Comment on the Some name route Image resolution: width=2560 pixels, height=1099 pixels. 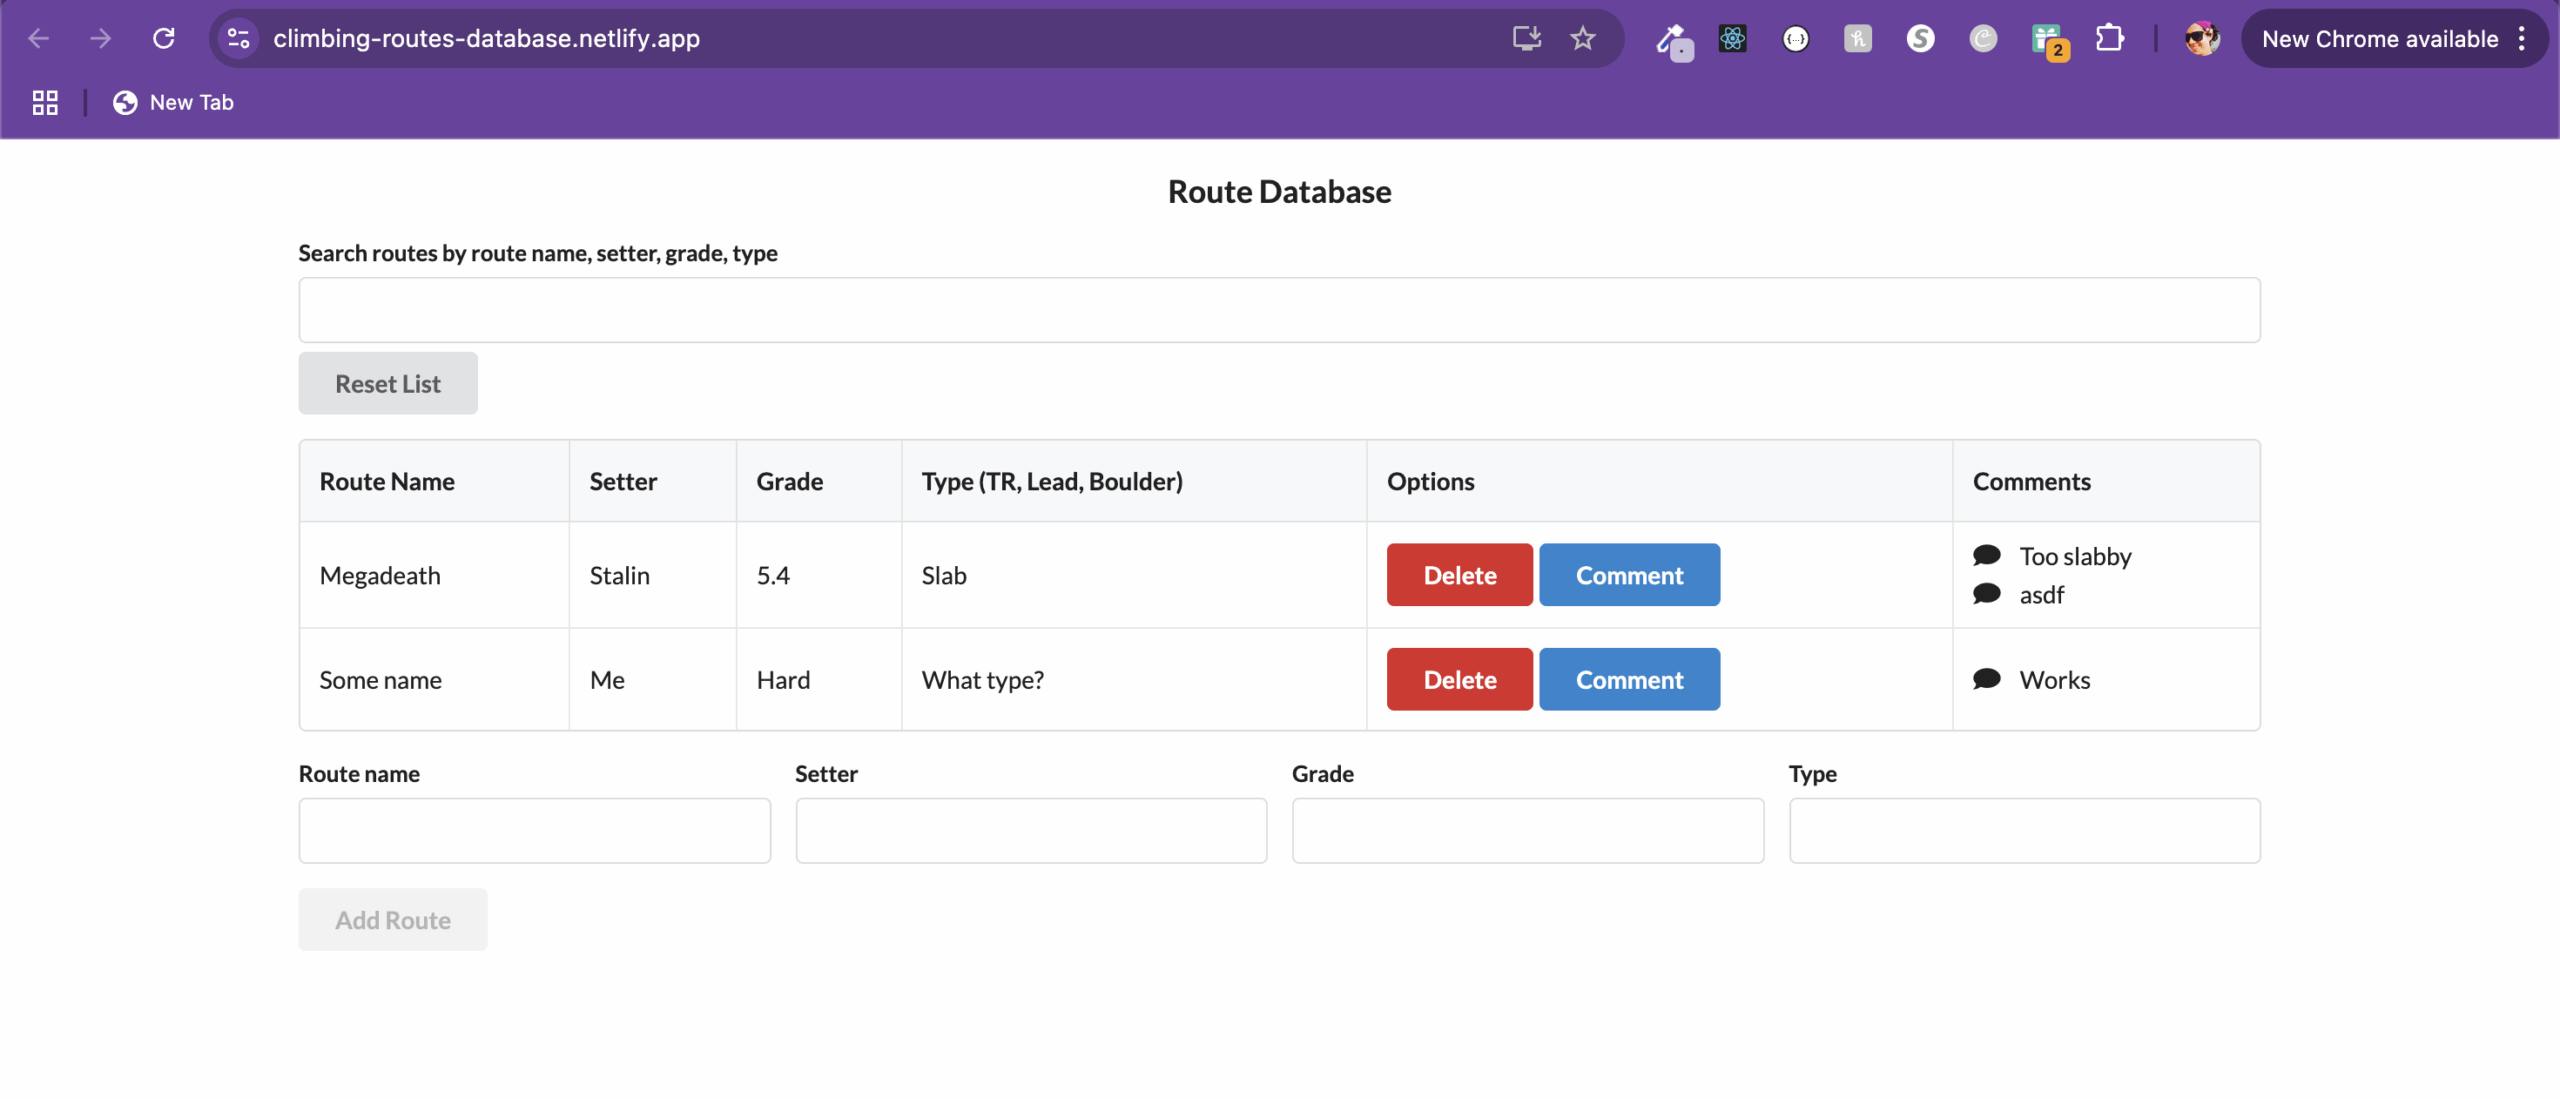(x=1628, y=679)
